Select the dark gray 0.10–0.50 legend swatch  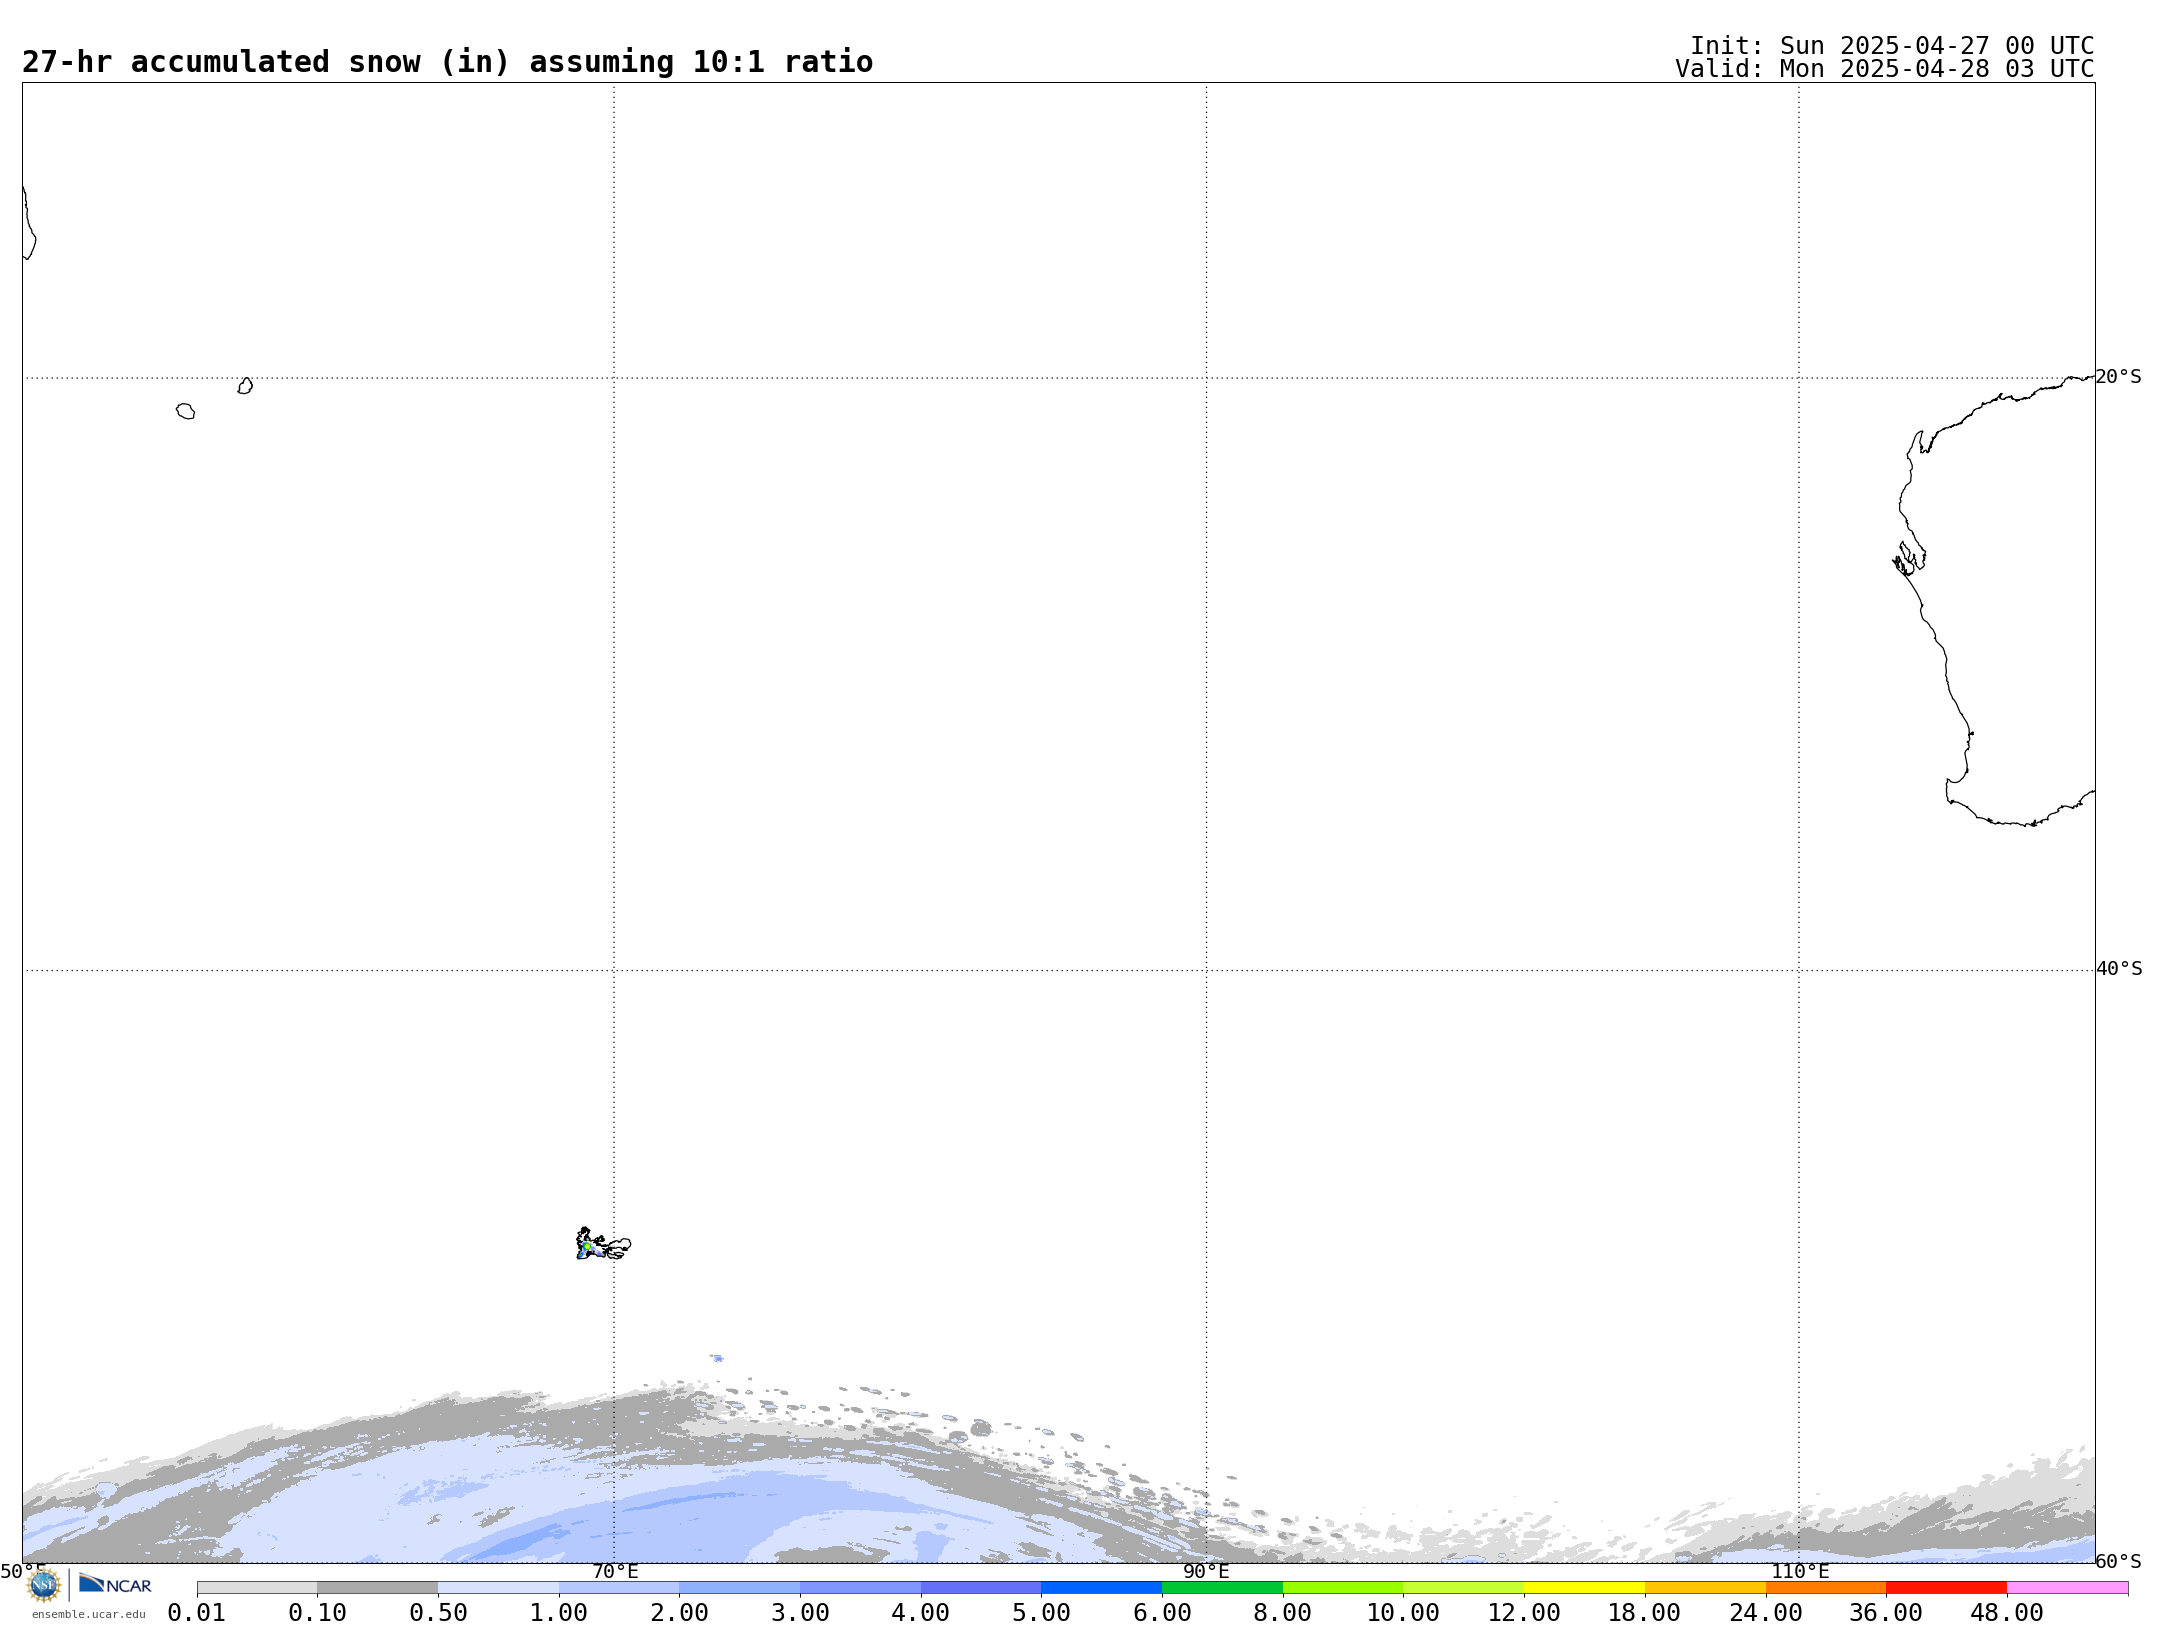(x=377, y=1588)
